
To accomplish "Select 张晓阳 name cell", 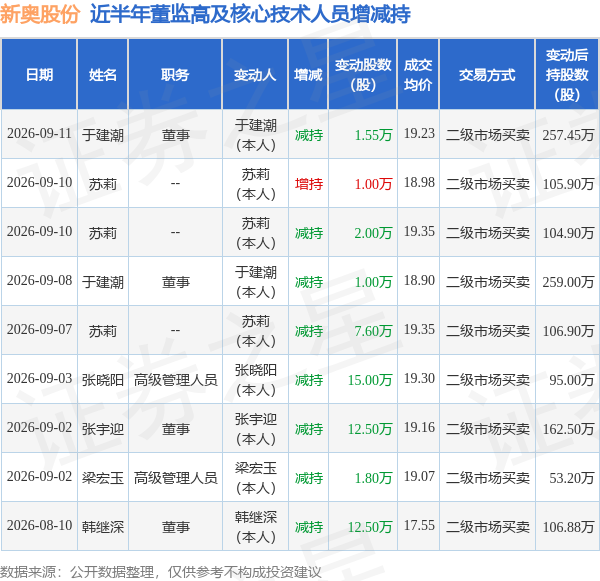I will 103,380.
